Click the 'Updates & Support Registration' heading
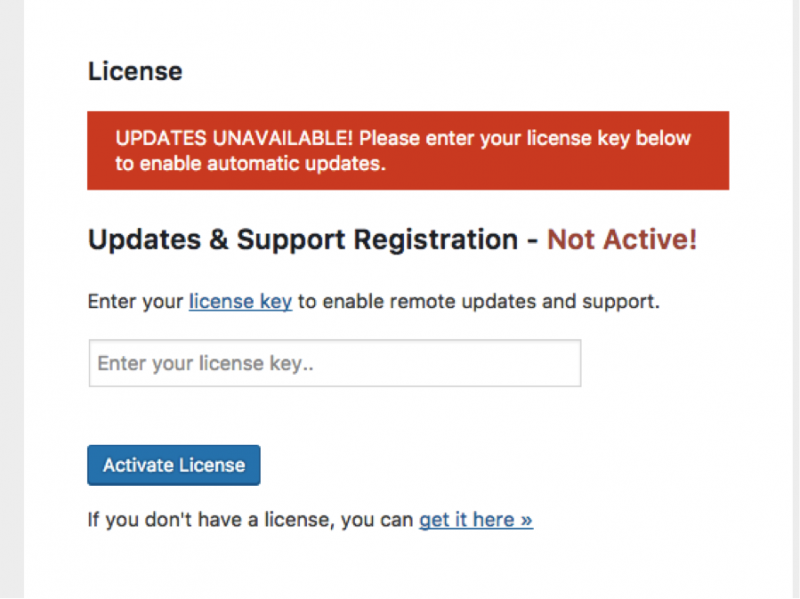800x599 pixels. pyautogui.click(x=303, y=239)
